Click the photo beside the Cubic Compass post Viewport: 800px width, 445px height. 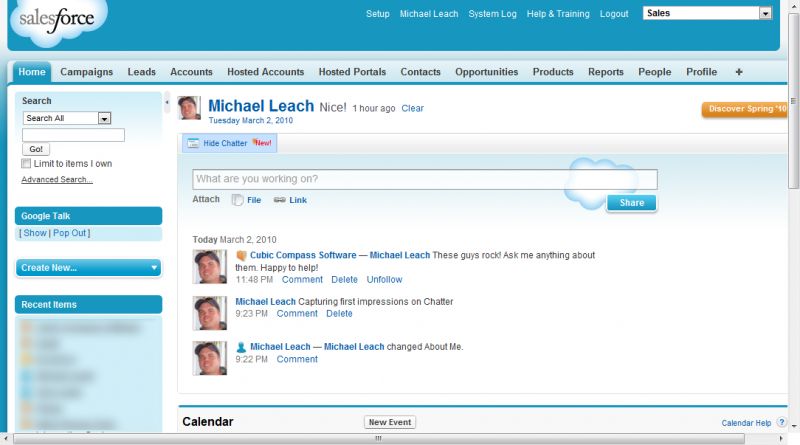pos(210,266)
